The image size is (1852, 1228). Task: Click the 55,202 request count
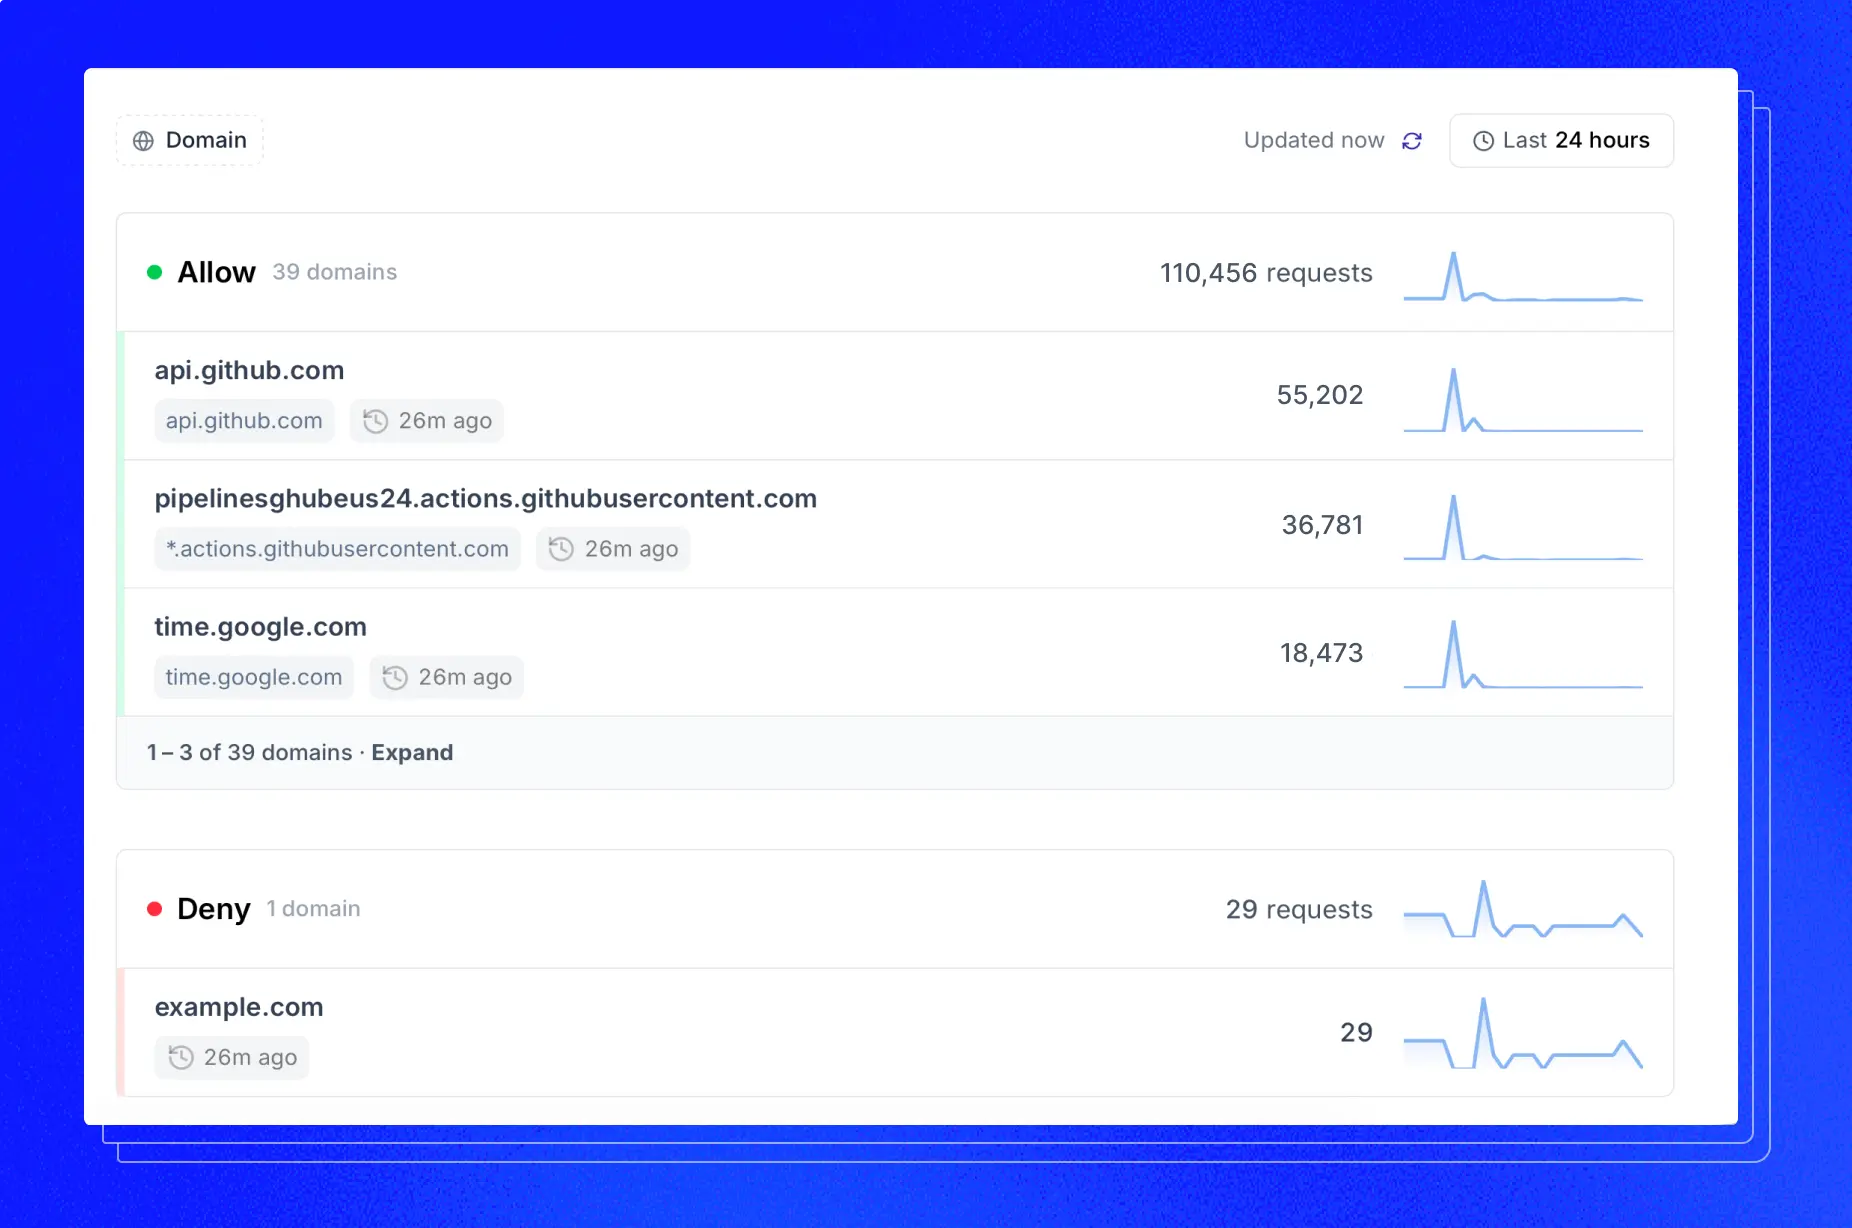[1320, 395]
